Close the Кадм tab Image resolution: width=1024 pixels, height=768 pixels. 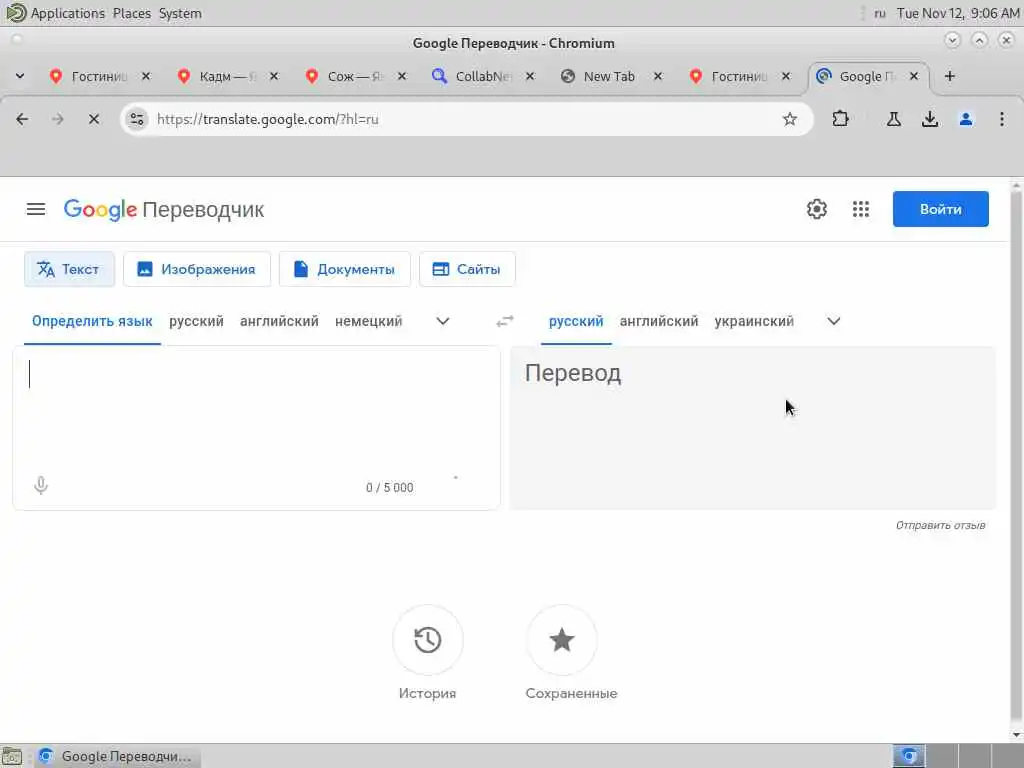pyautogui.click(x=274, y=76)
